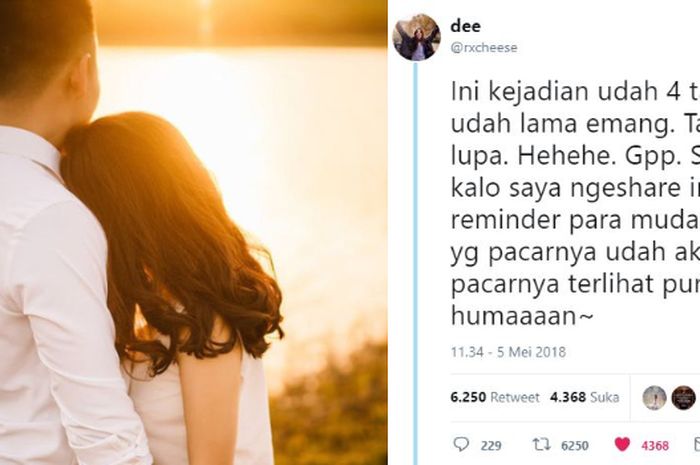Open the @rxcheese handle link

coord(484,48)
